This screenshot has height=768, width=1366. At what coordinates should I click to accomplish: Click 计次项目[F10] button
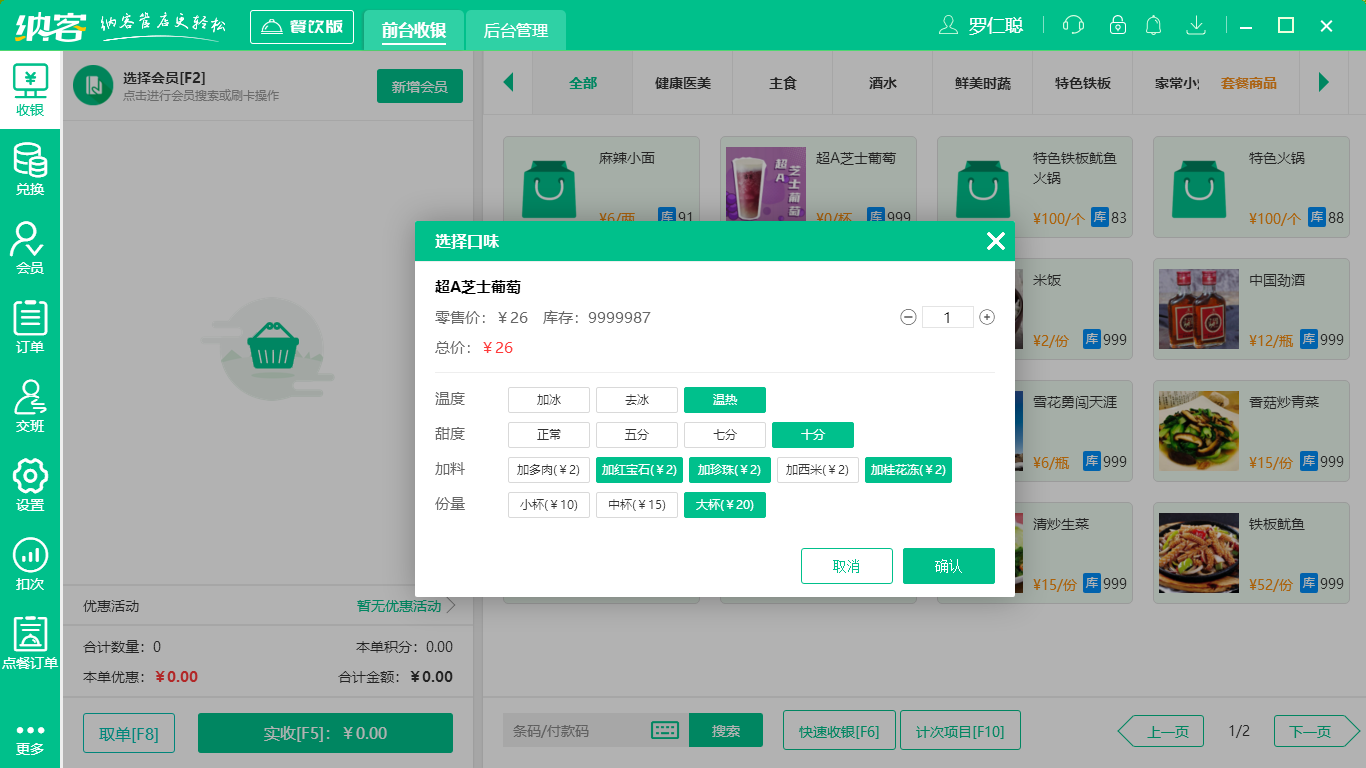[x=960, y=730]
